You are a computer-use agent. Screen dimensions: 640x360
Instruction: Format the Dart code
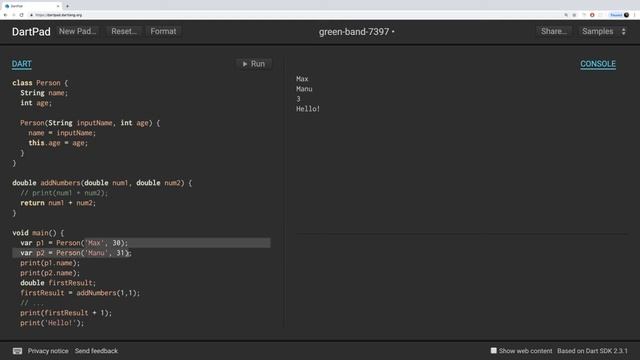tap(163, 31)
